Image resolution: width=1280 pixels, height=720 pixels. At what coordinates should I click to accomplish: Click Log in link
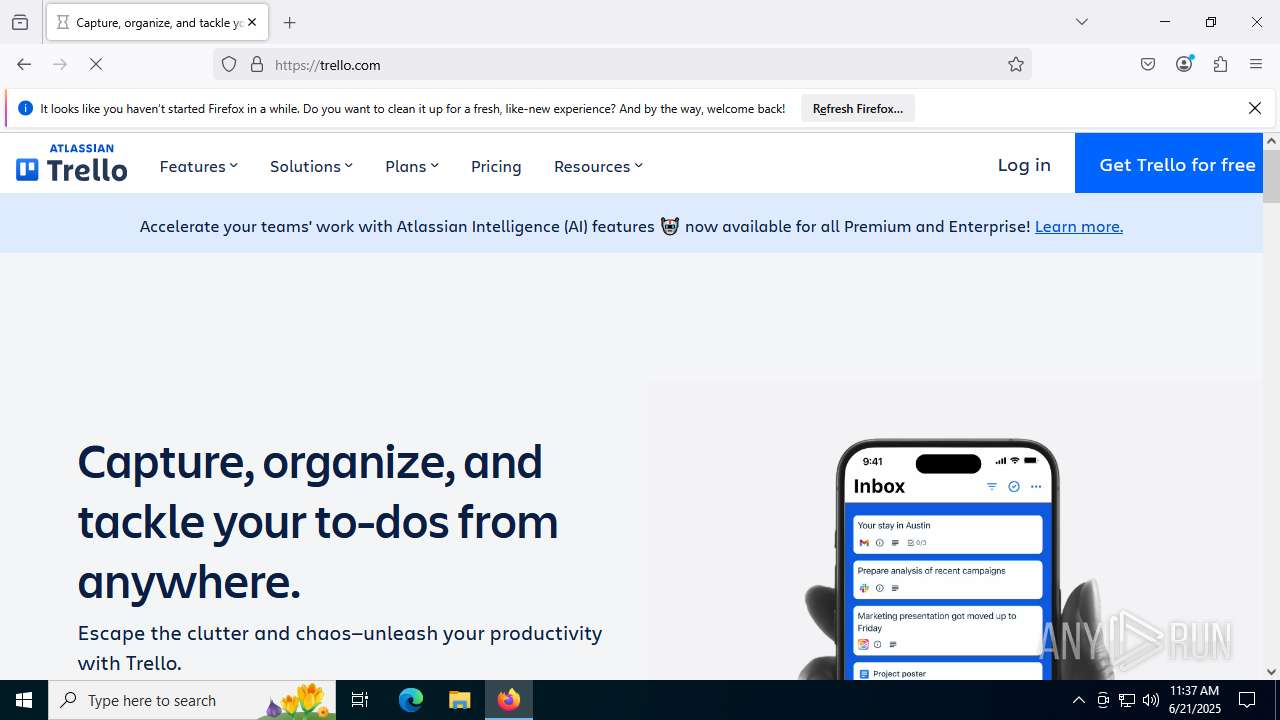pos(1024,164)
